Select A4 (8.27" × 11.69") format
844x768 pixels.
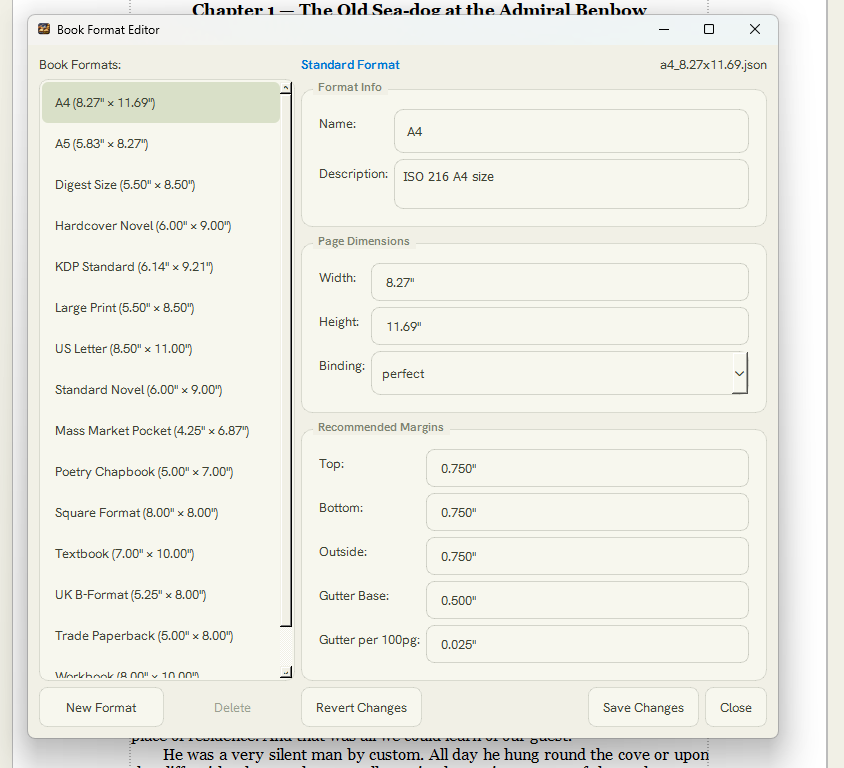coord(161,102)
